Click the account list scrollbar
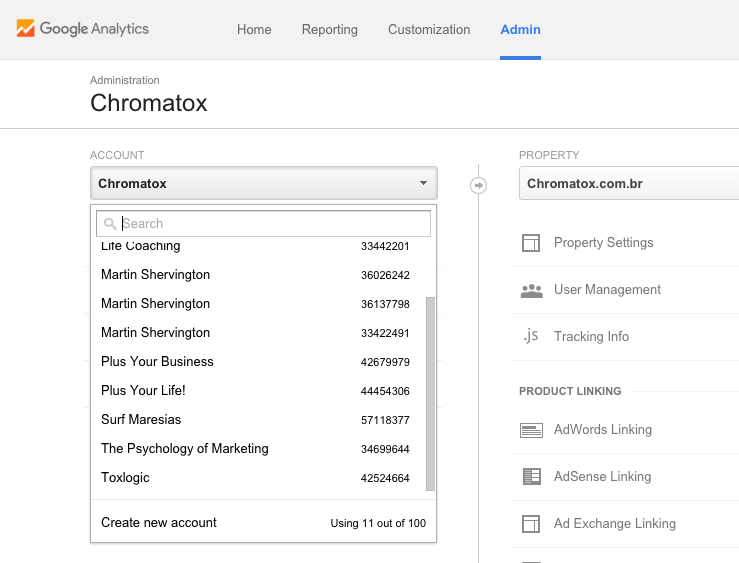 pos(430,394)
